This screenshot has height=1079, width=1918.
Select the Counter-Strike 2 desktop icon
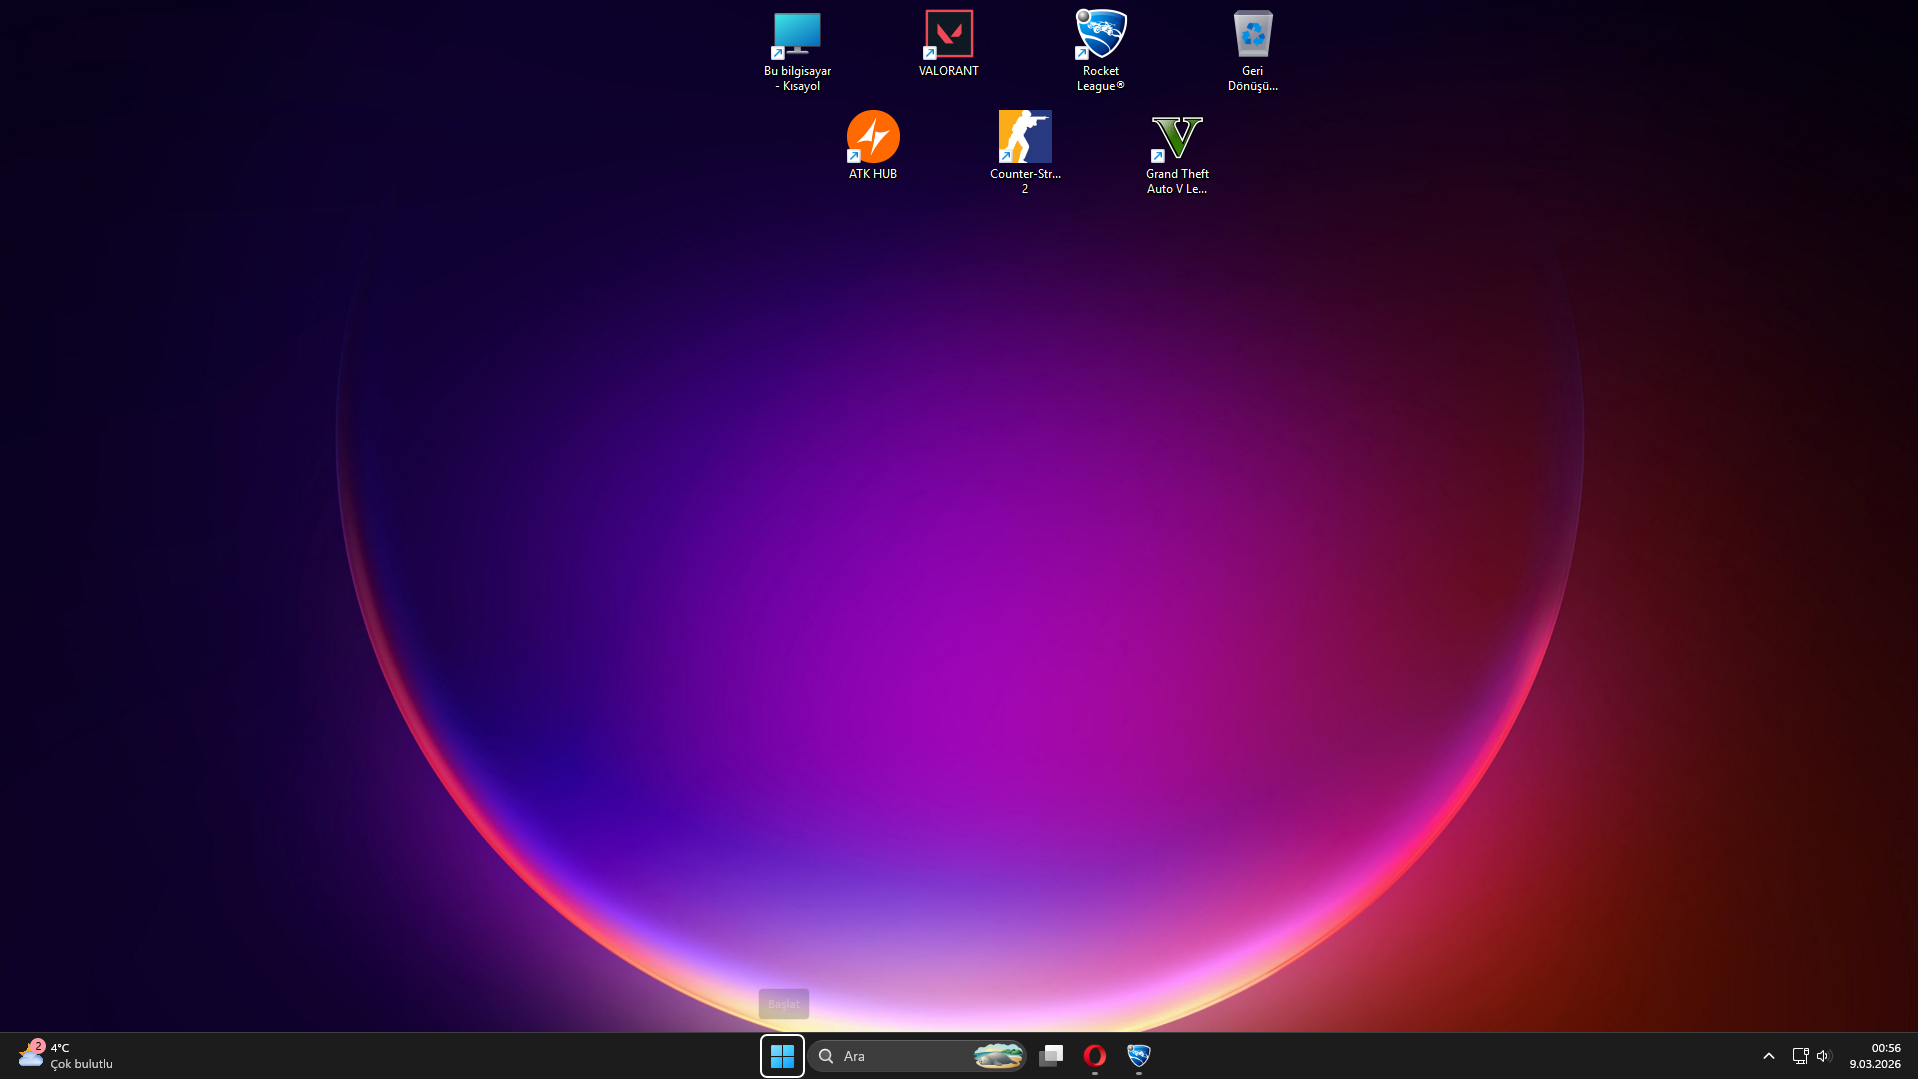pos(1025,152)
